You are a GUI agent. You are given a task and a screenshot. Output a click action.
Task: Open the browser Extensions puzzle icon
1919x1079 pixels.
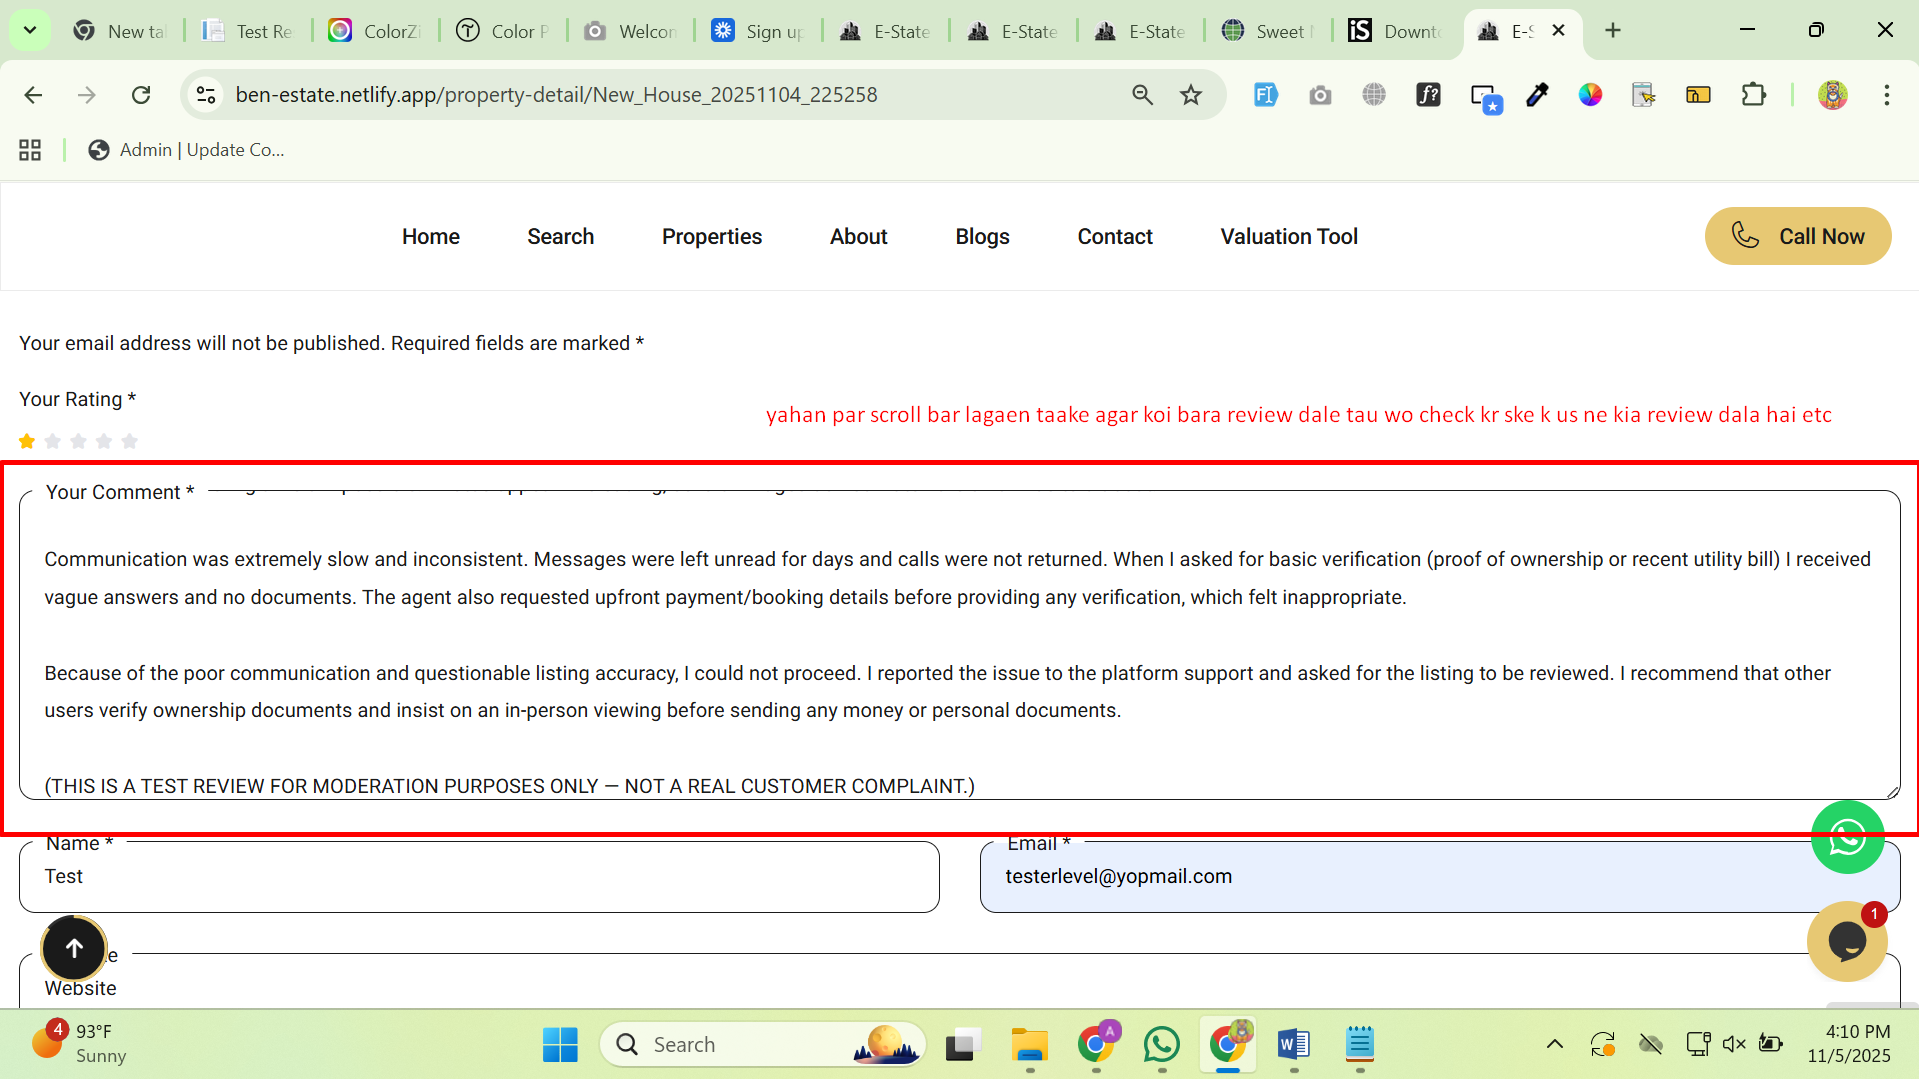[x=1753, y=95]
